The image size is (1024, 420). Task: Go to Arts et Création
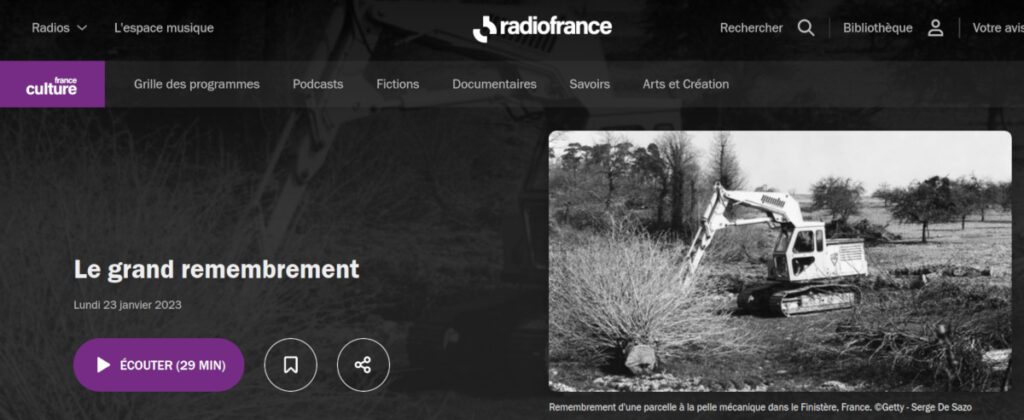point(686,84)
